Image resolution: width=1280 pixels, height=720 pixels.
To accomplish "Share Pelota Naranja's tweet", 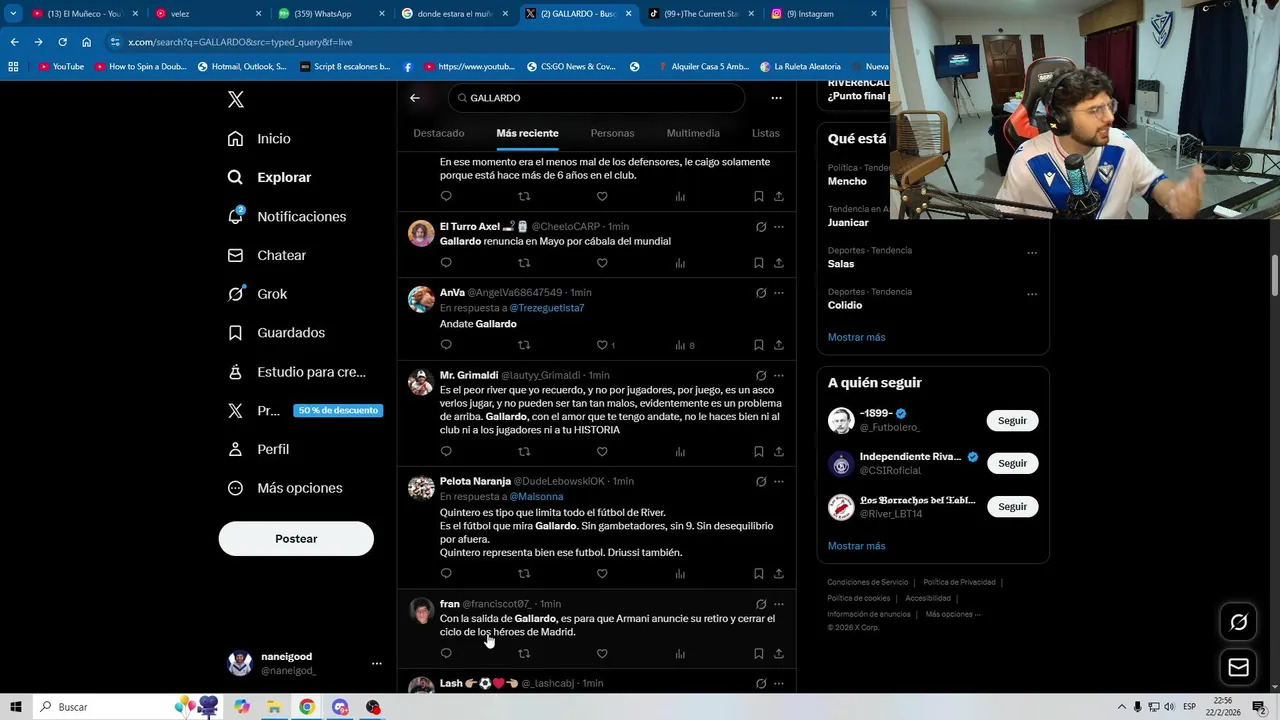I will (779, 574).
